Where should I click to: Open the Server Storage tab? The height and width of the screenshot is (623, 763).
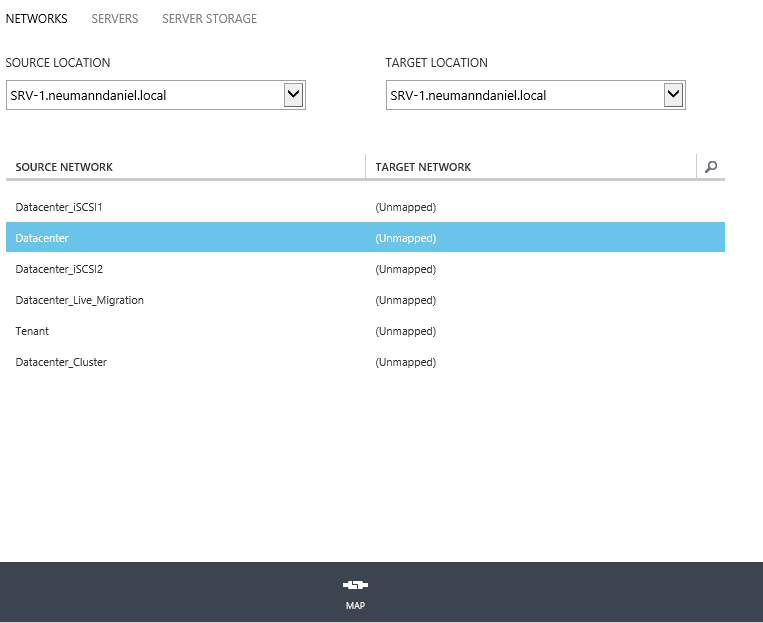pos(209,19)
